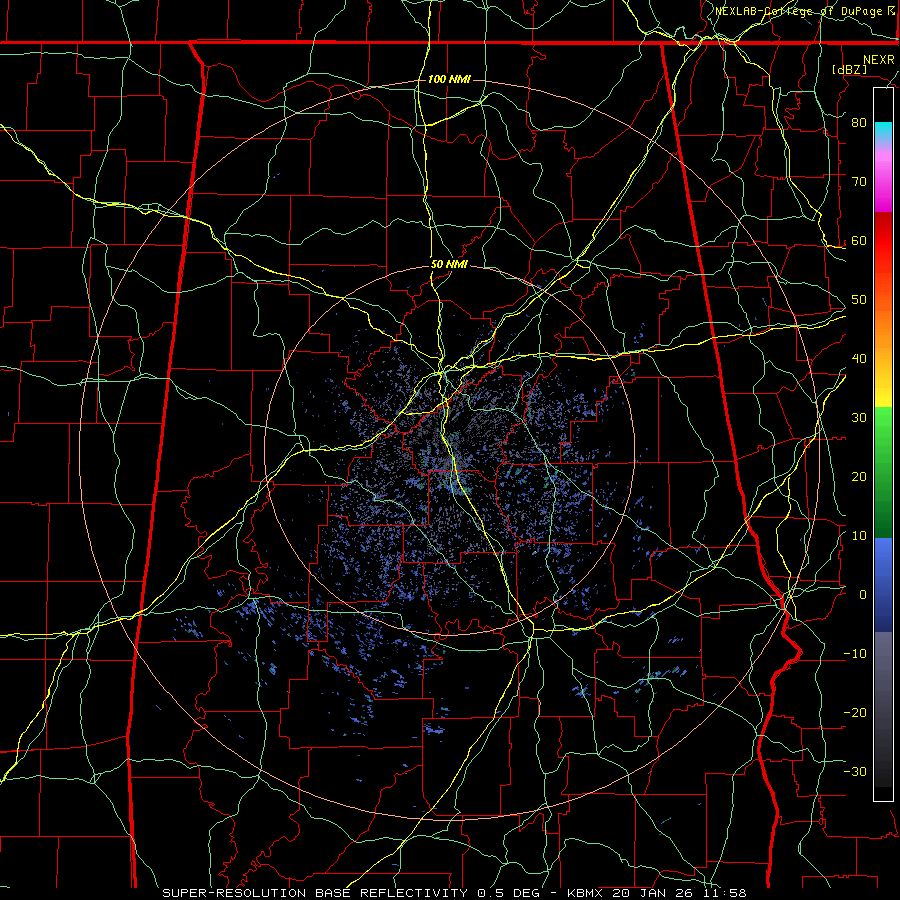Click the NEXLAB-College of DuPage watermark text
The height and width of the screenshot is (900, 900).
(x=804, y=11)
